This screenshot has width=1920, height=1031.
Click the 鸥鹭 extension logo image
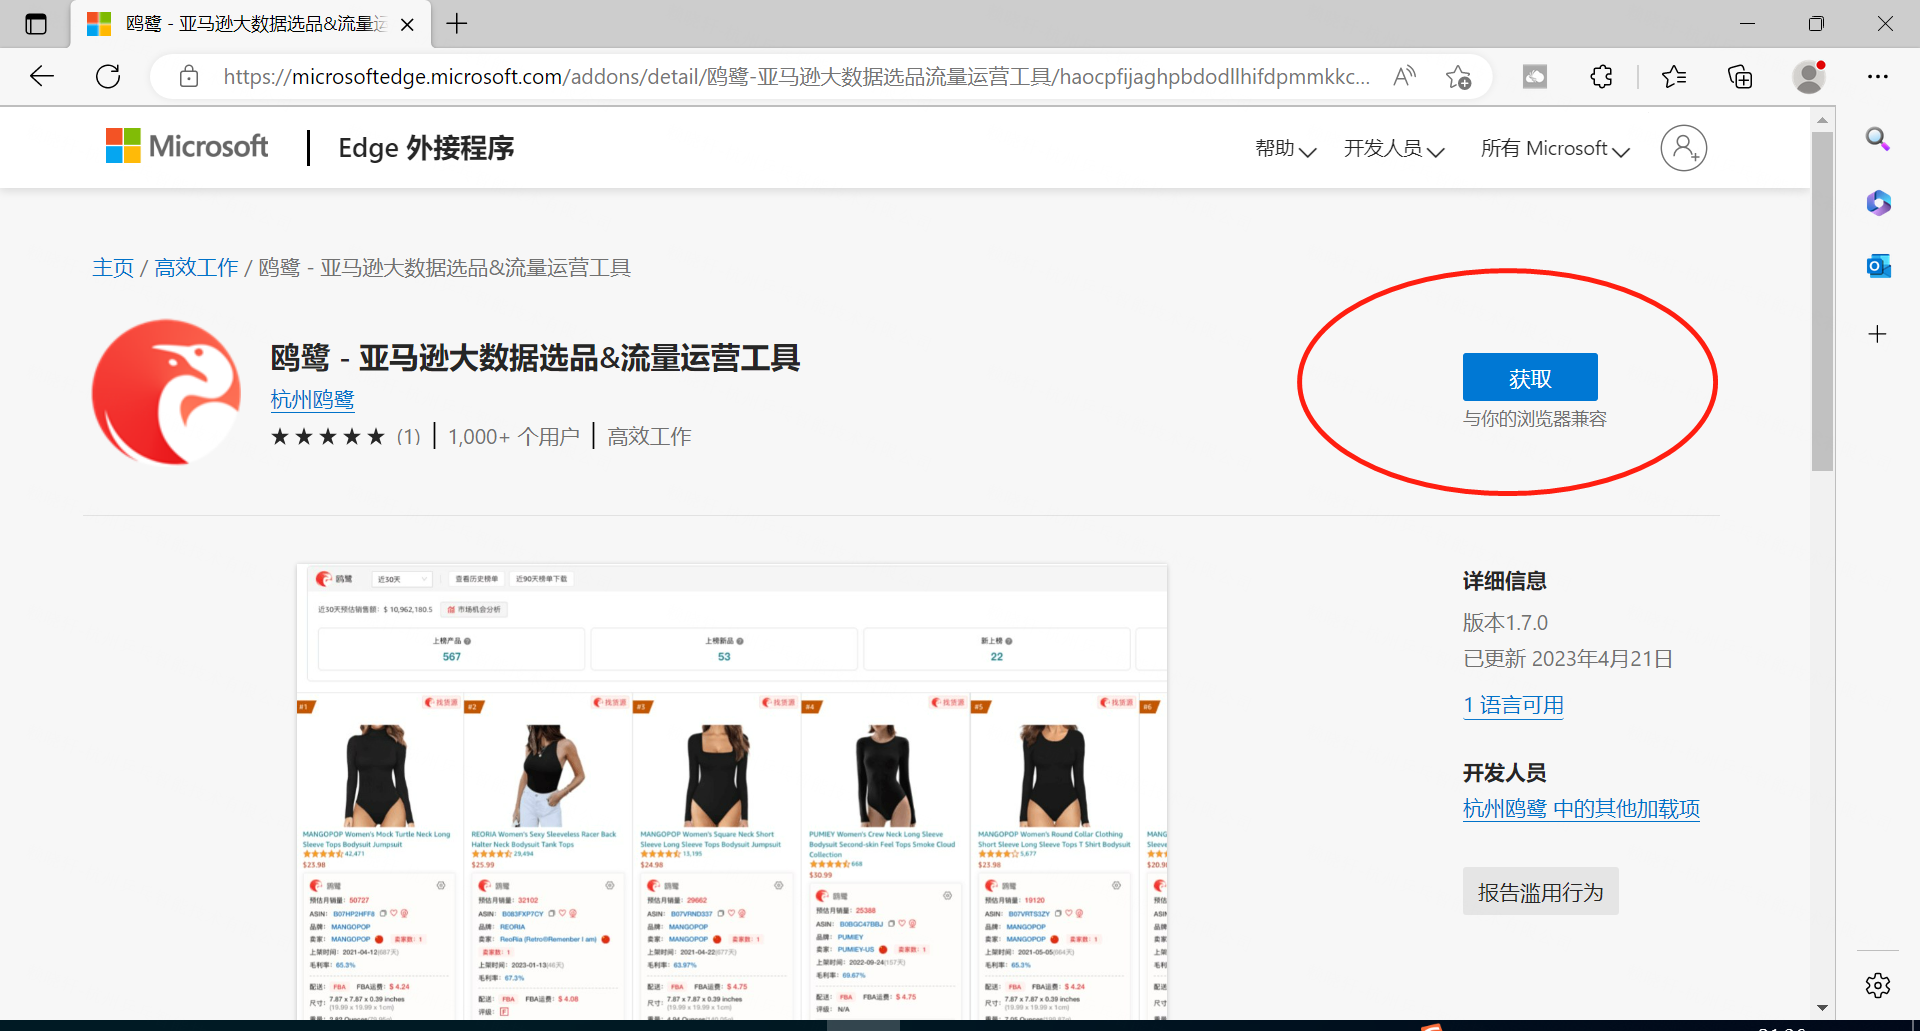coord(166,392)
